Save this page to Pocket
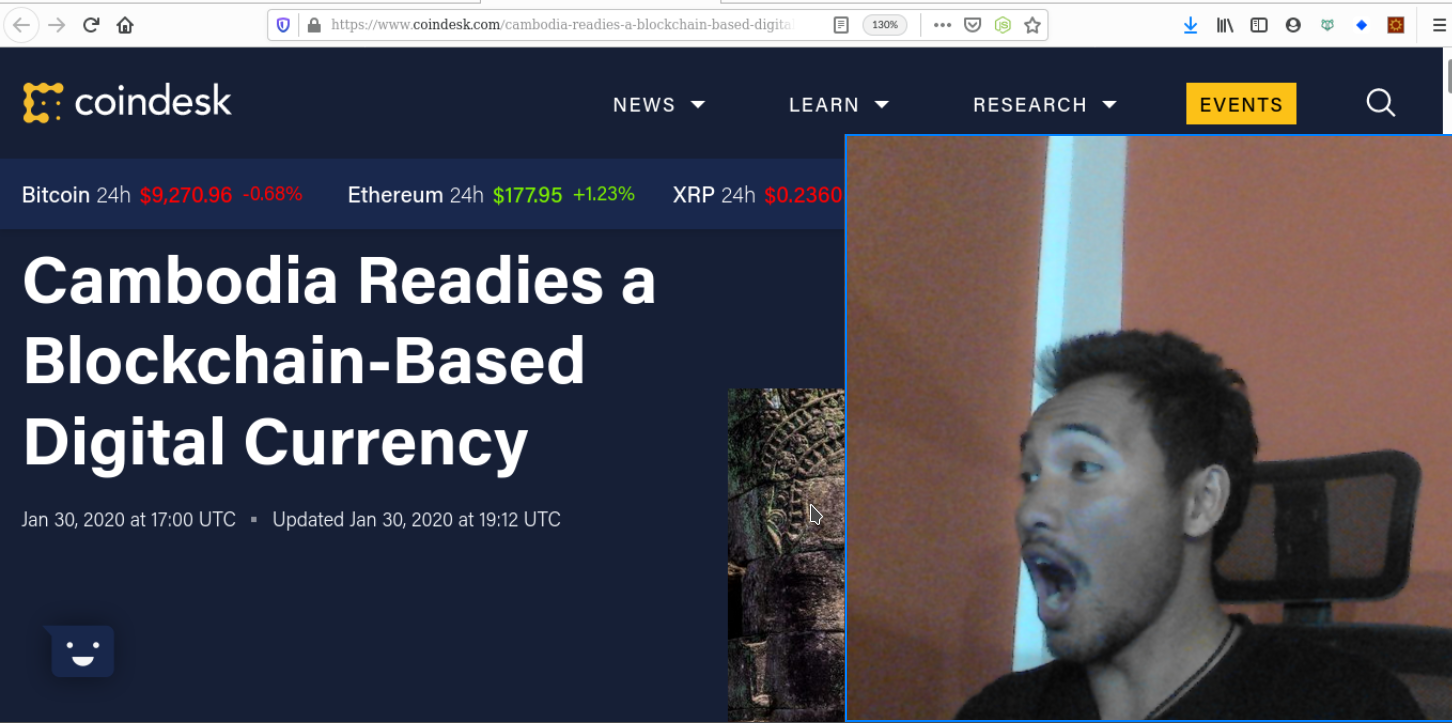This screenshot has height=723, width=1452. pos(972,25)
